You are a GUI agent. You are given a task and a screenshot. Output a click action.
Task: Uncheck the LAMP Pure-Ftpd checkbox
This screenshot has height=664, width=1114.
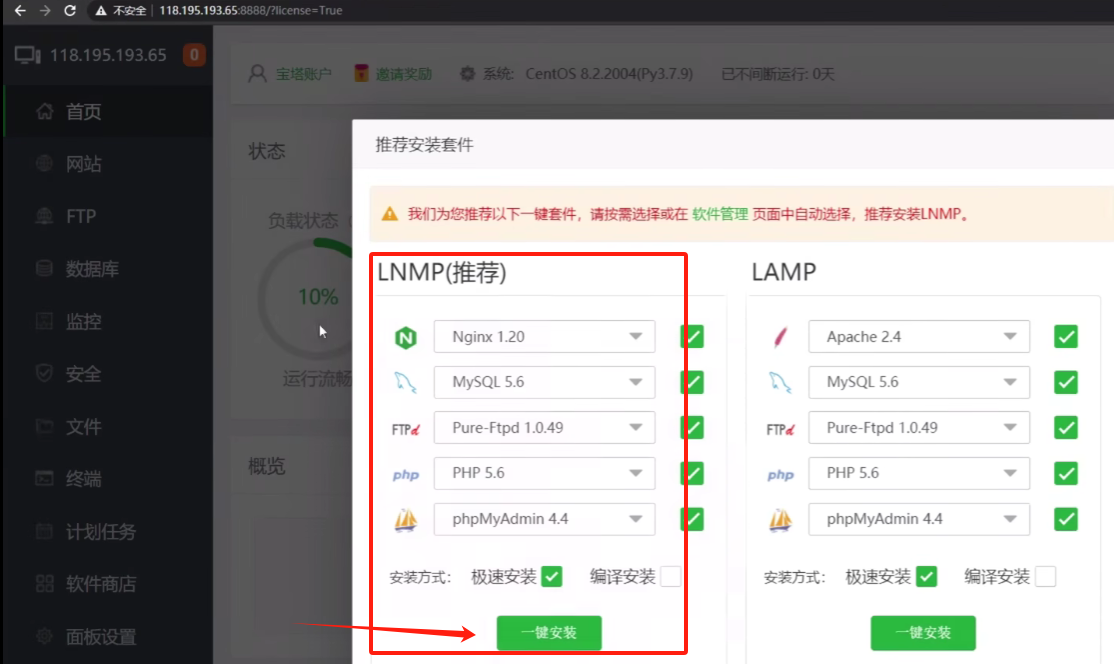pos(1066,428)
